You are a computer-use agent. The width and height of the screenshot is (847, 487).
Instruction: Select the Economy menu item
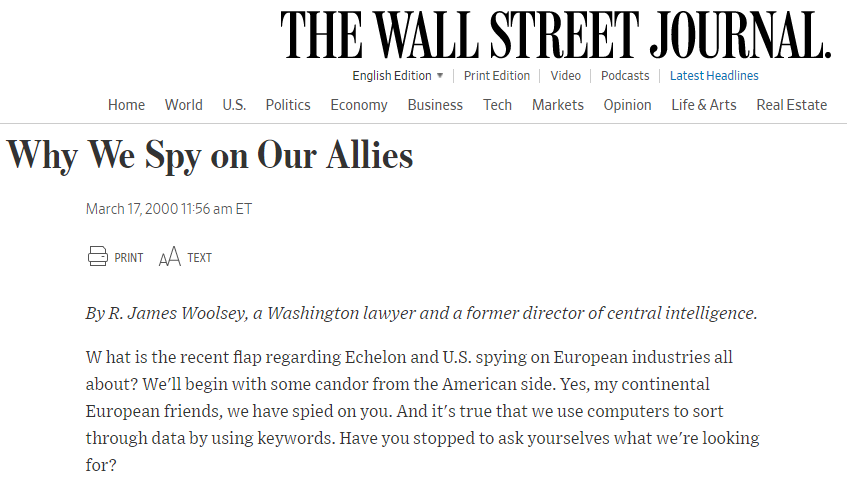click(359, 105)
